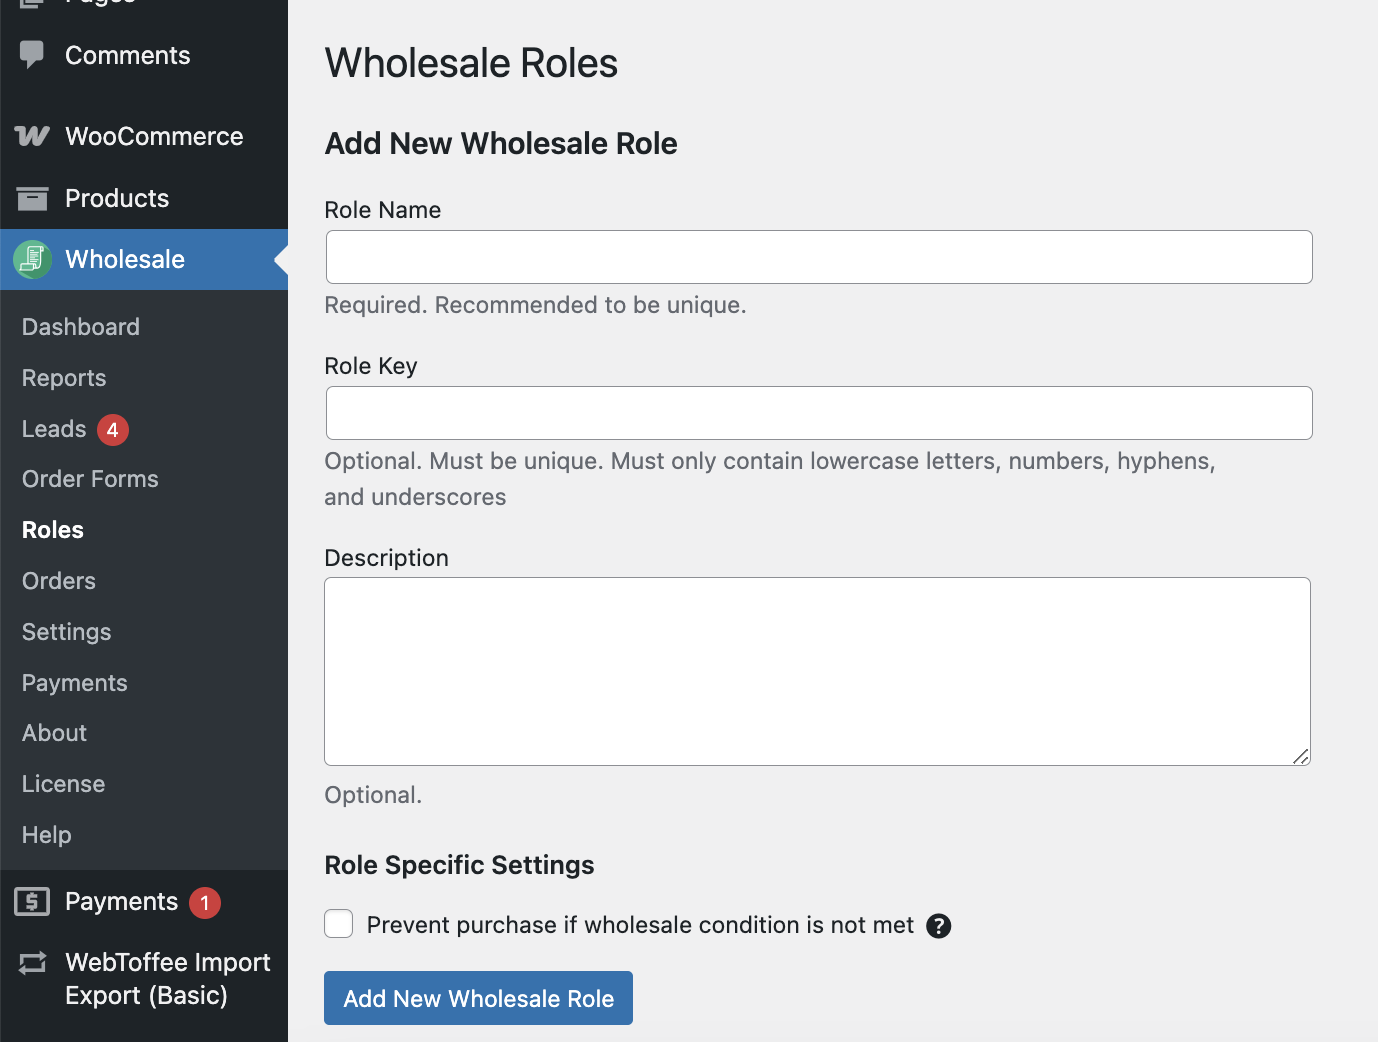Open the Products menu
This screenshot has height=1042, width=1378.
click(x=117, y=198)
